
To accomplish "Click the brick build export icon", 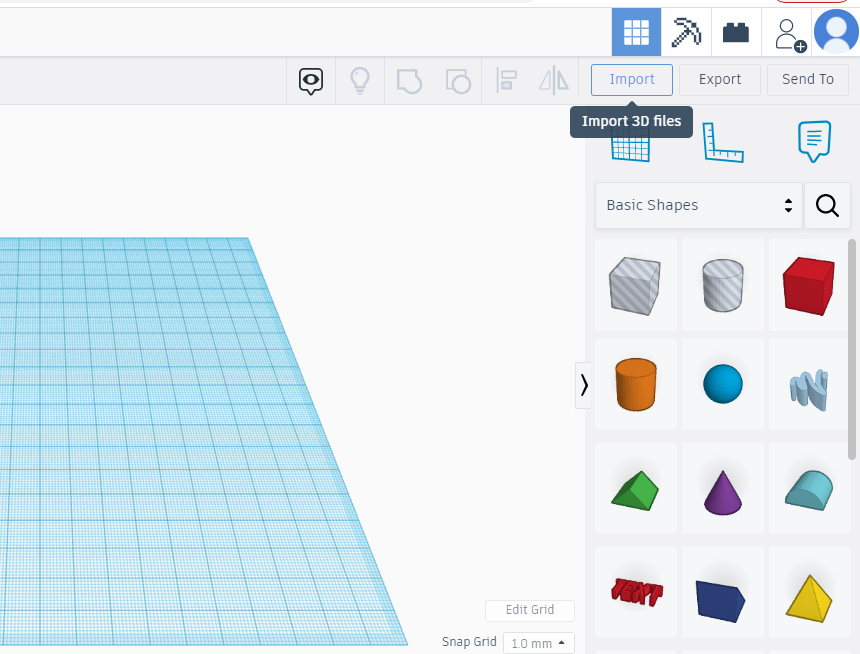I will click(x=735, y=31).
